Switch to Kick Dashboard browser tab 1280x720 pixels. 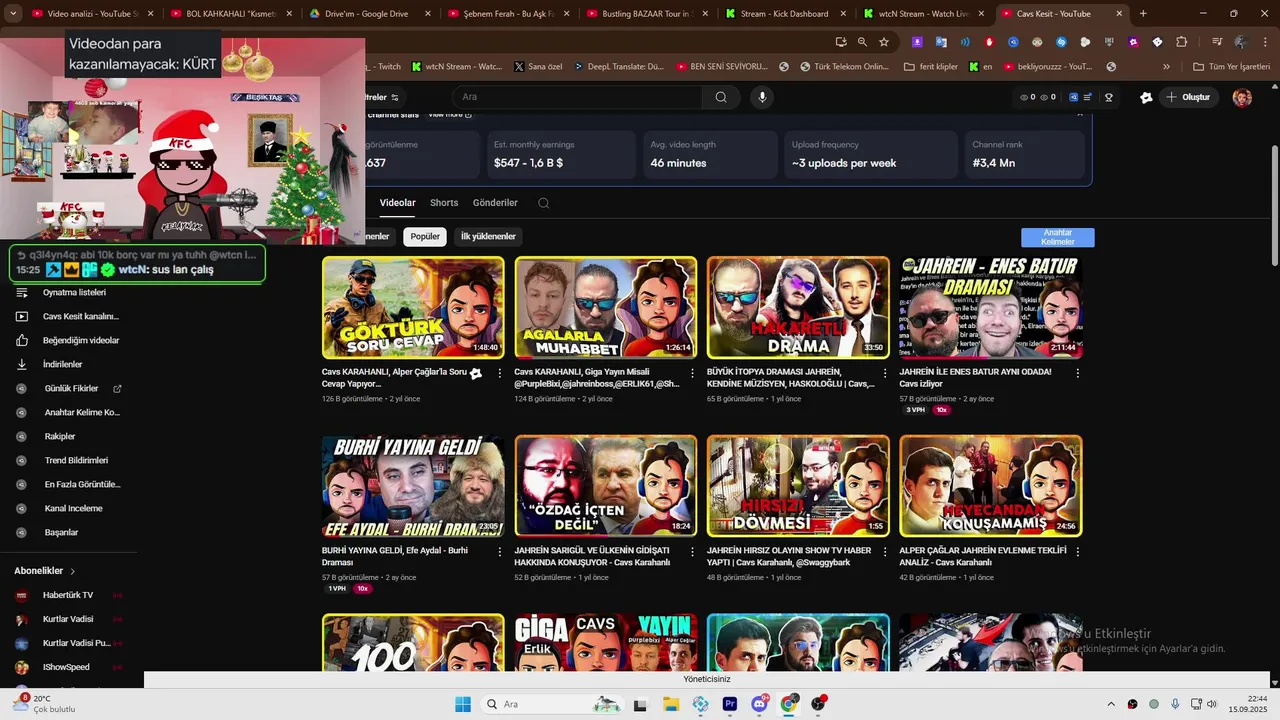(783, 14)
